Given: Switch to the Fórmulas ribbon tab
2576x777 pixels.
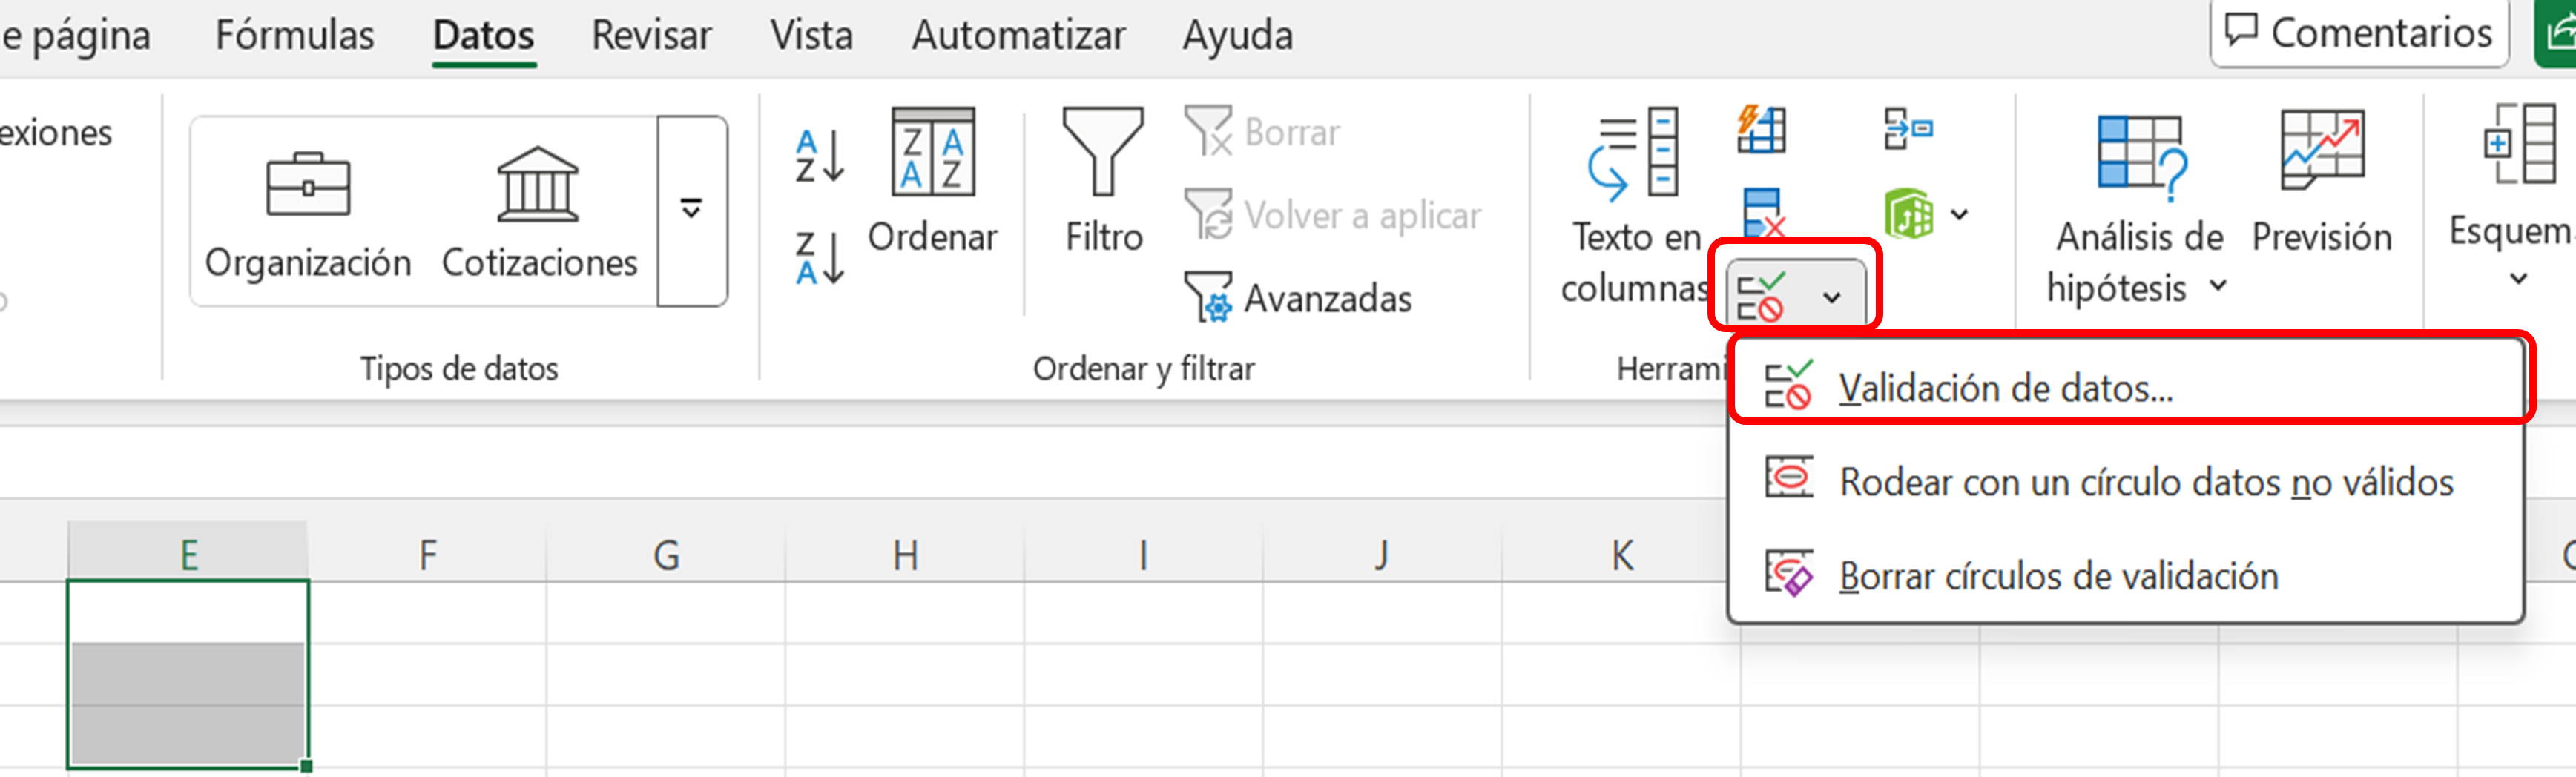Looking at the screenshot, I should click(294, 36).
